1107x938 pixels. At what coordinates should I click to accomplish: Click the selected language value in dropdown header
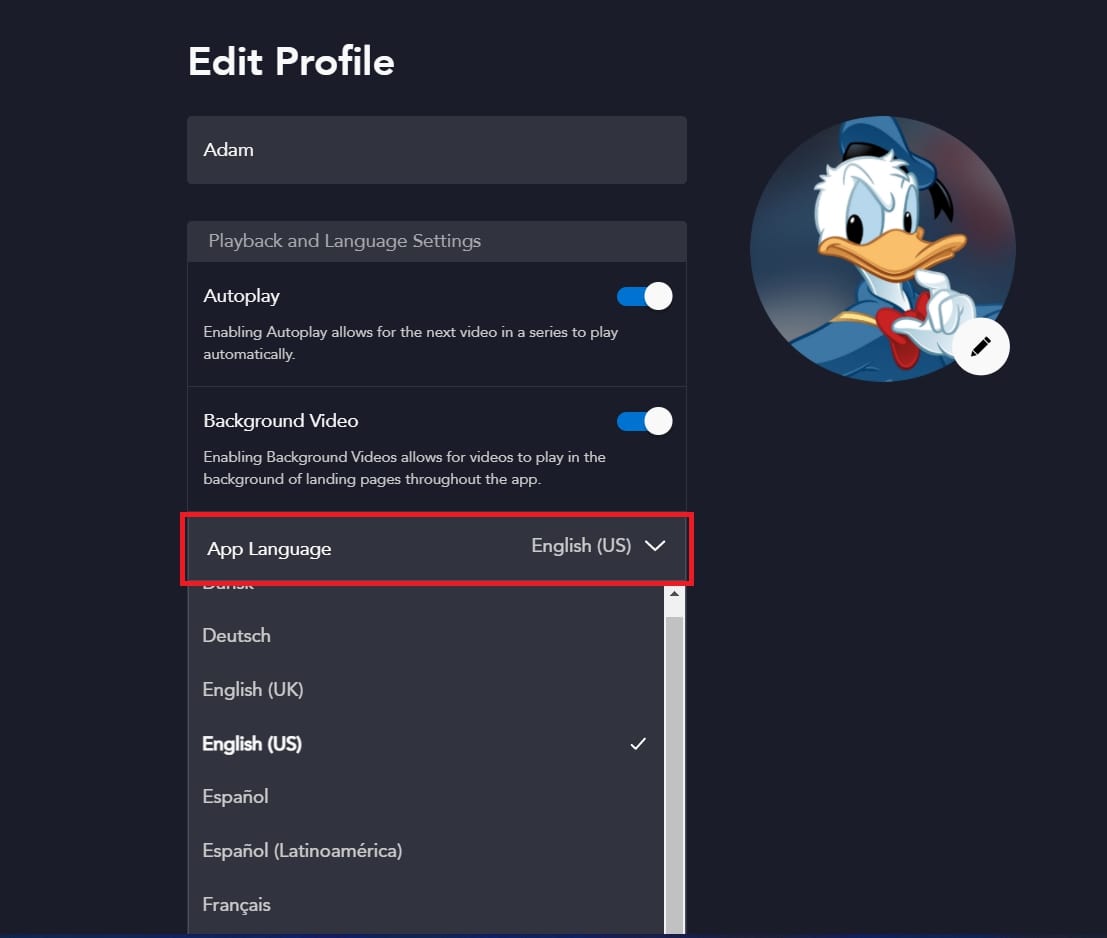coord(581,546)
